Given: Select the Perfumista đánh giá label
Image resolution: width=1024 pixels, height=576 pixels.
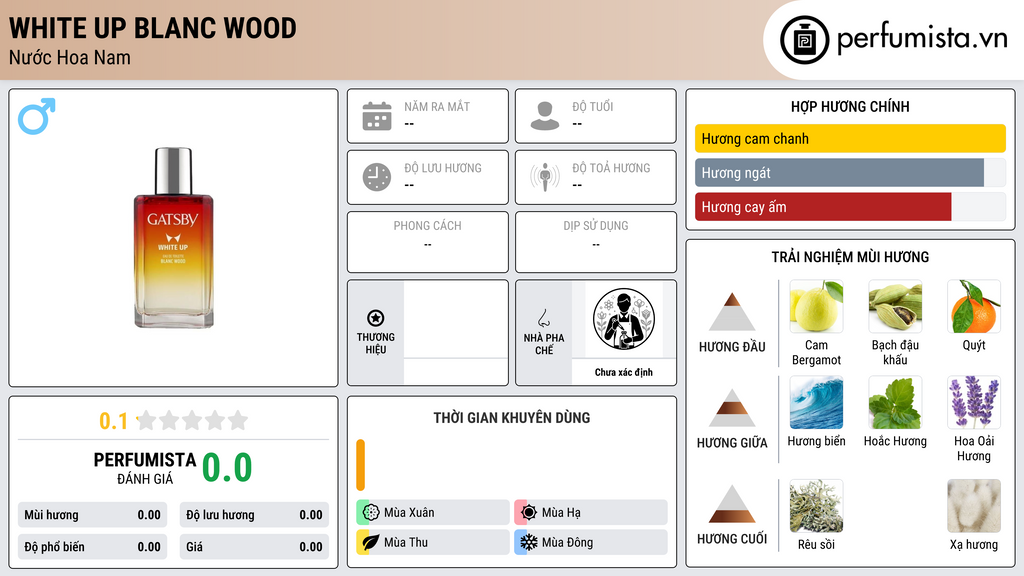Looking at the screenshot, I should pos(145,468).
